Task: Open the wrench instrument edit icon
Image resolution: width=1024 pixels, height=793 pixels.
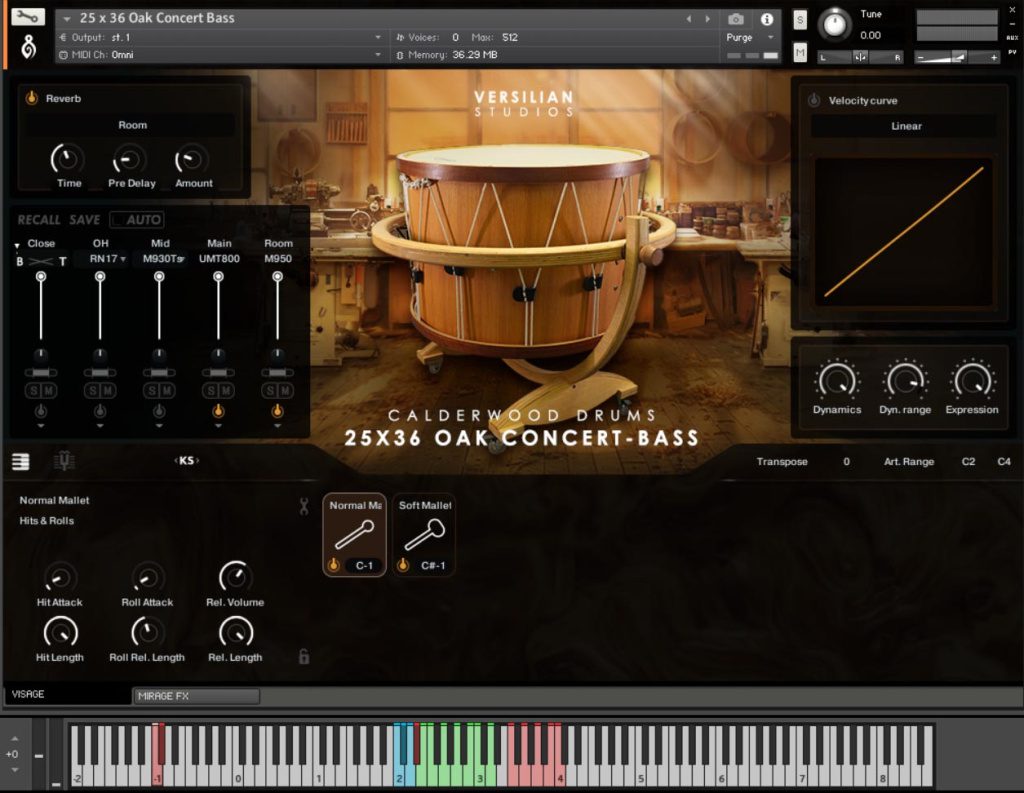Action: pyautogui.click(x=28, y=17)
